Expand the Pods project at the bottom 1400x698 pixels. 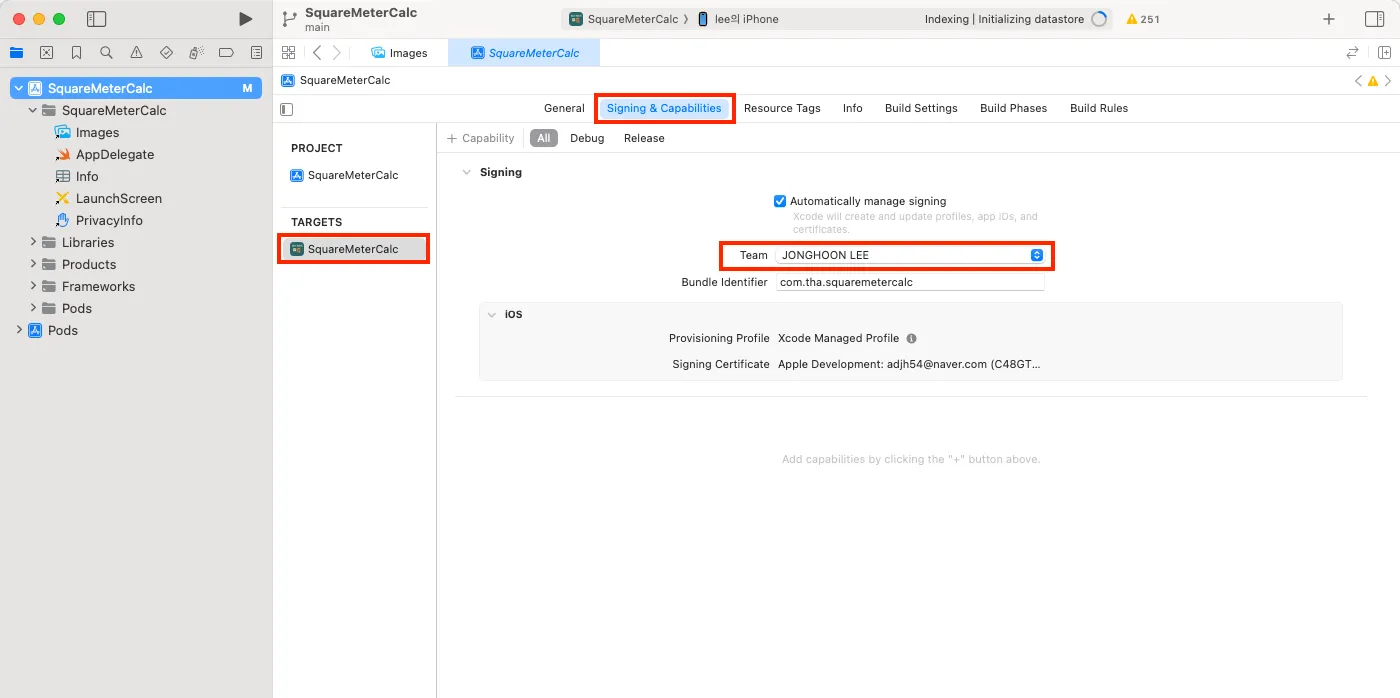19,330
